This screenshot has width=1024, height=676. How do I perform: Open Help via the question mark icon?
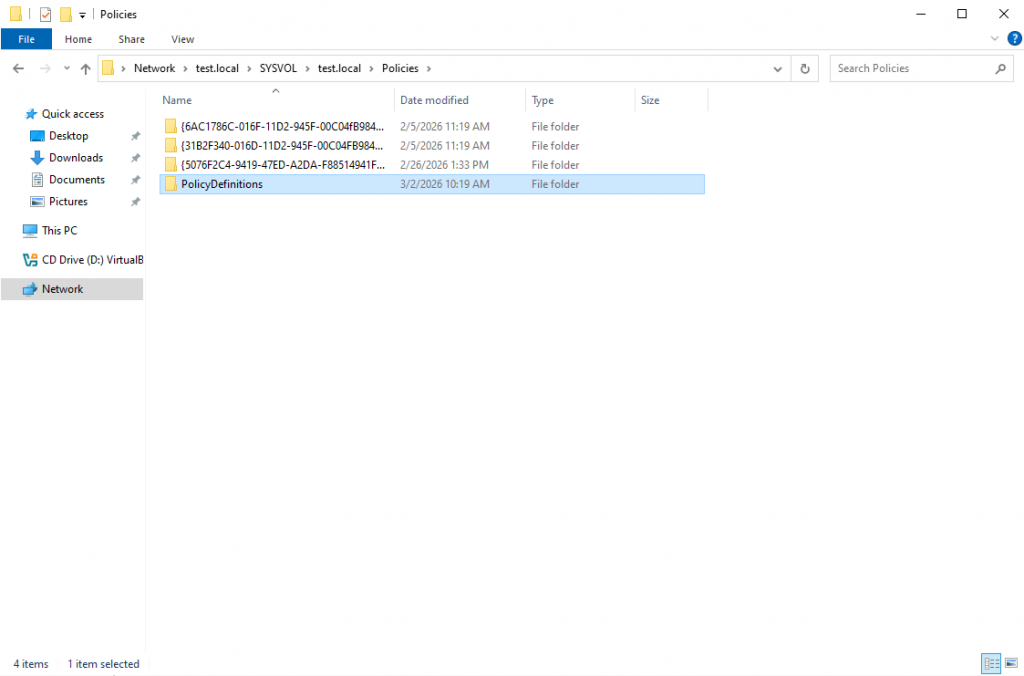1014,39
